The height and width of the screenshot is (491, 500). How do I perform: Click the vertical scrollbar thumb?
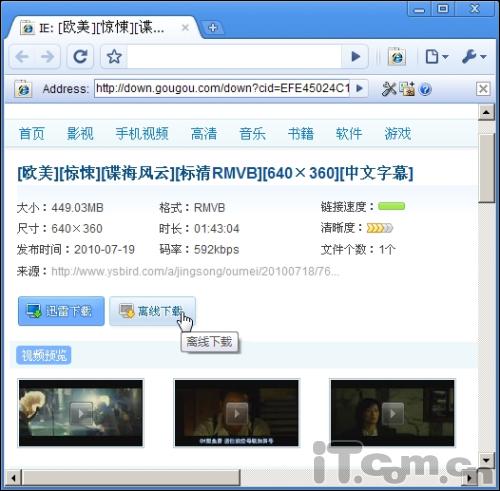pyautogui.click(x=486, y=168)
